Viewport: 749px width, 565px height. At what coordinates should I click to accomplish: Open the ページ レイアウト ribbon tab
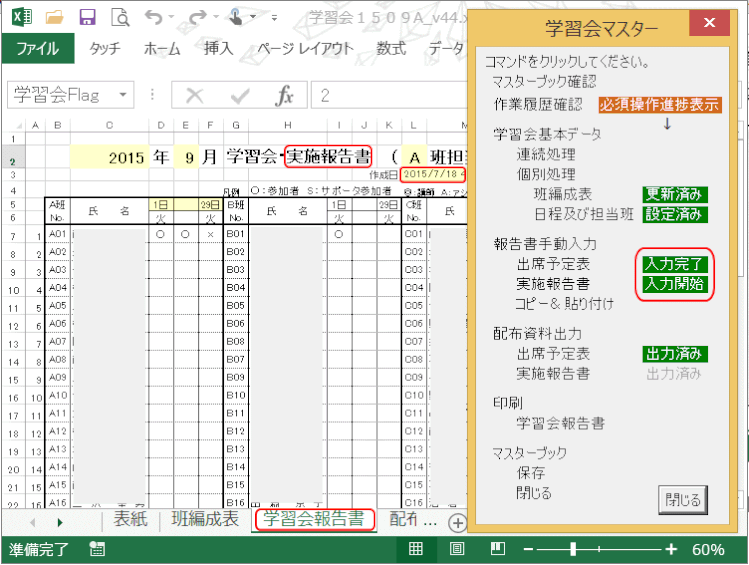point(305,48)
